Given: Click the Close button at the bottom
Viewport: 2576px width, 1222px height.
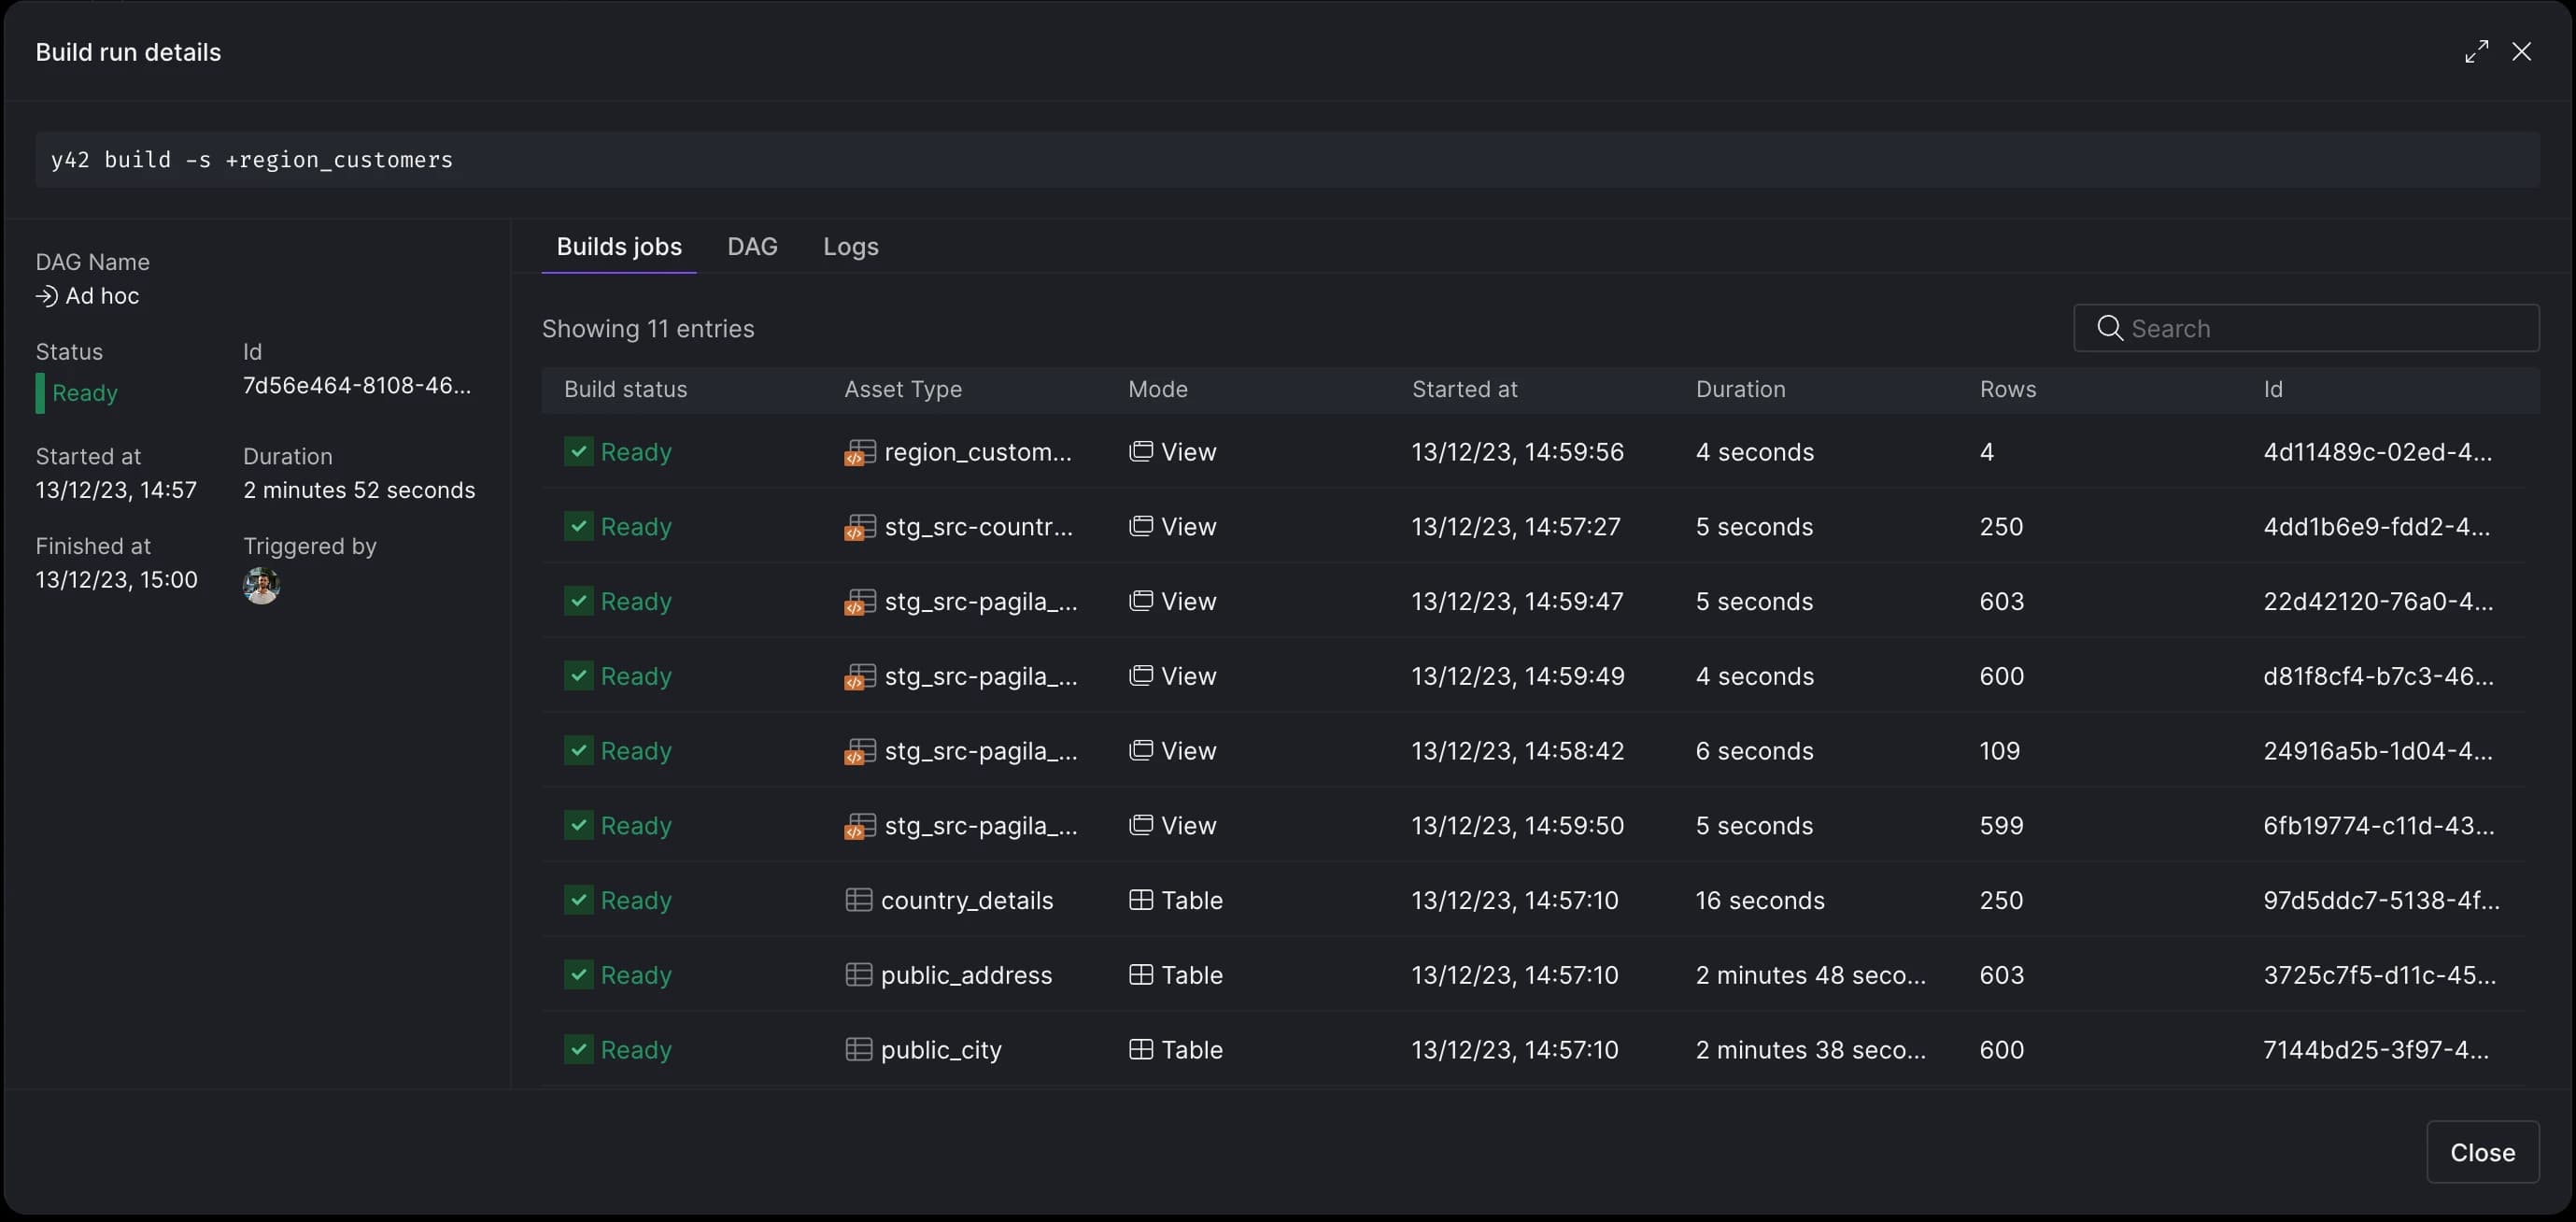Looking at the screenshot, I should 2482,1152.
